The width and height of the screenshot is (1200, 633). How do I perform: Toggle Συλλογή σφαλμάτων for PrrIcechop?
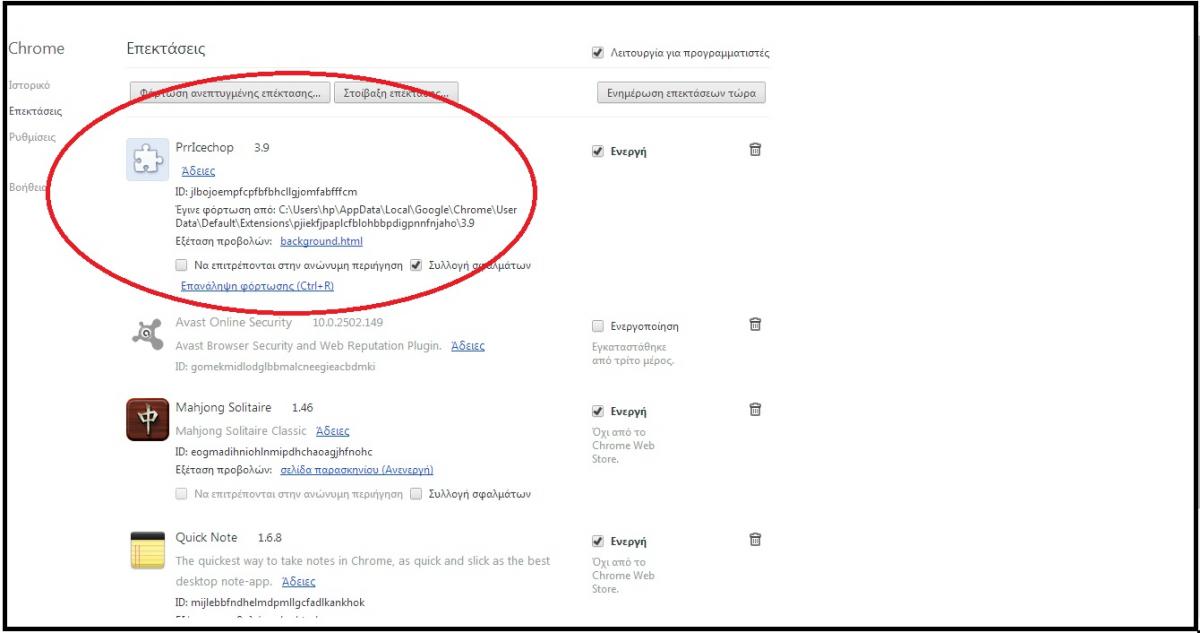click(416, 266)
